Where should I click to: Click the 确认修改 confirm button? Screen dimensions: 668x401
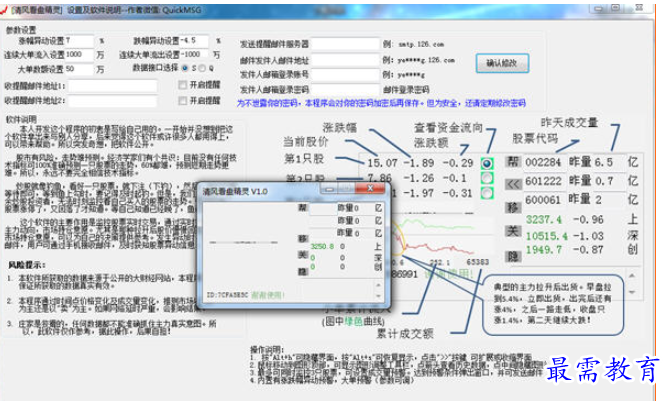502,63
